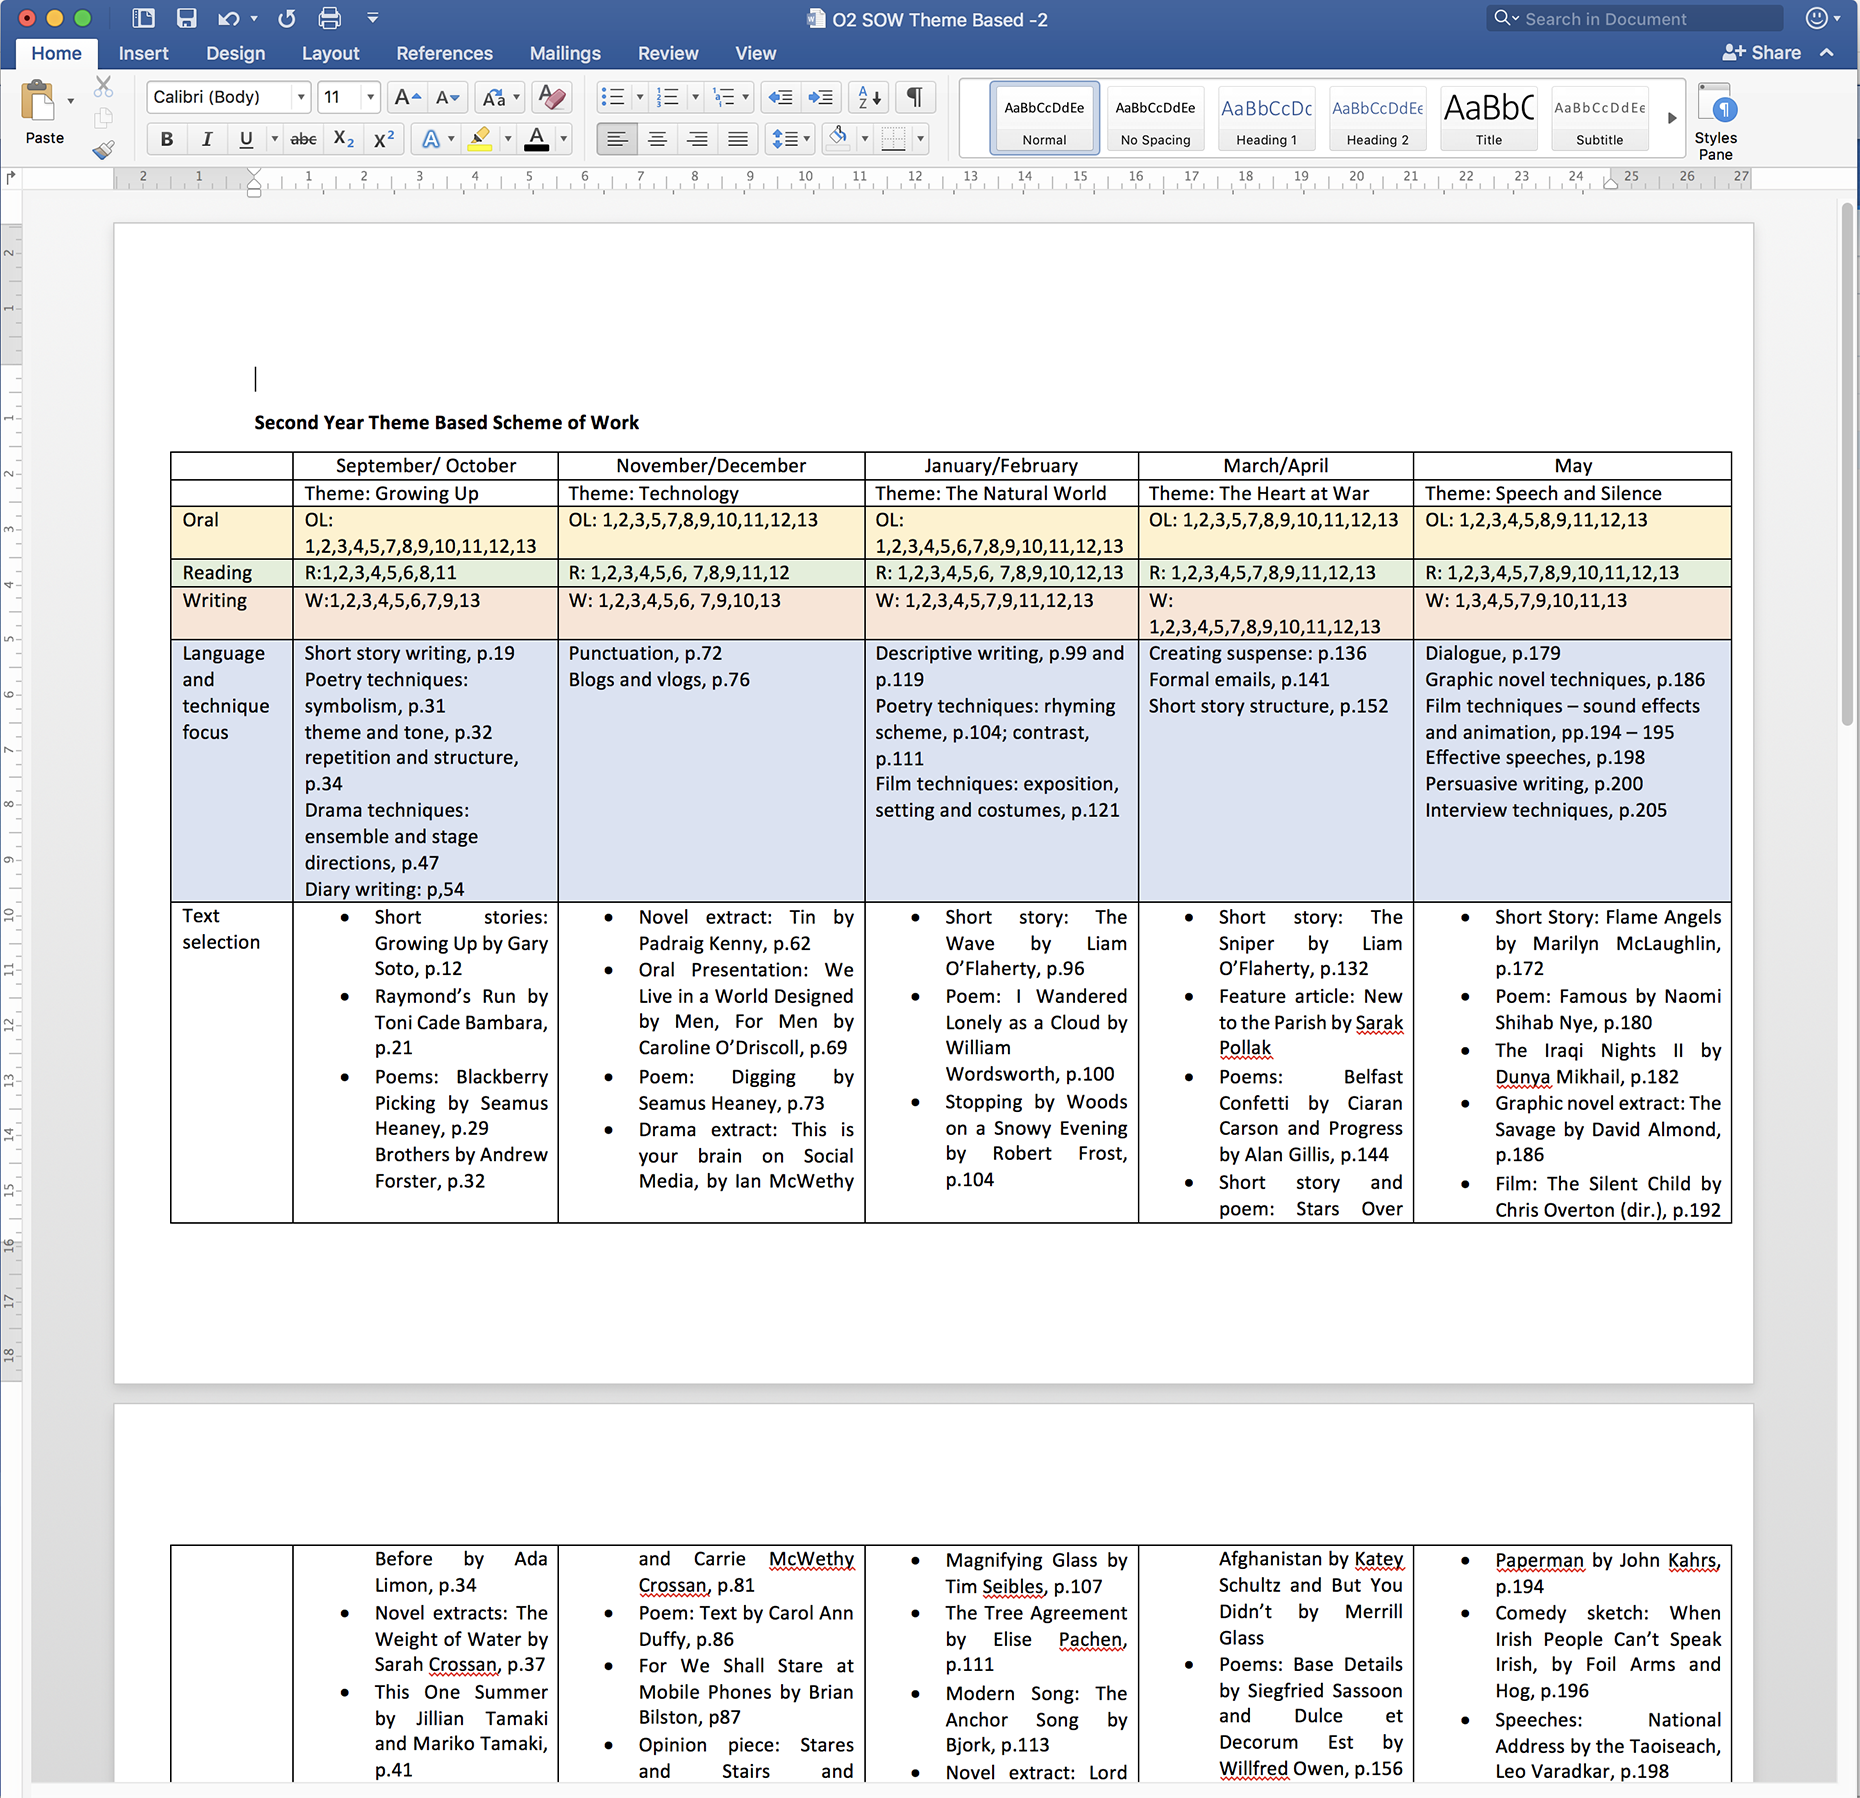The width and height of the screenshot is (1860, 1798).
Task: Apply the Normal style
Action: click(1044, 118)
